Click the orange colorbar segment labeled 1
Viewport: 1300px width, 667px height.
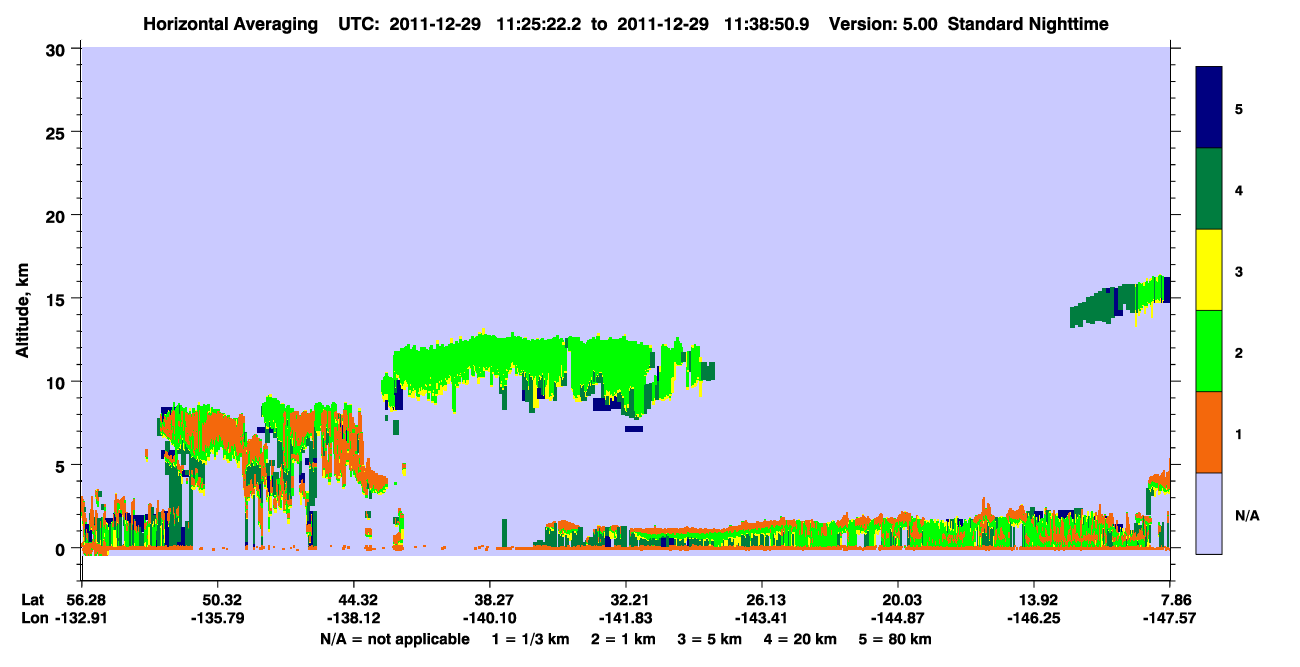click(1209, 432)
